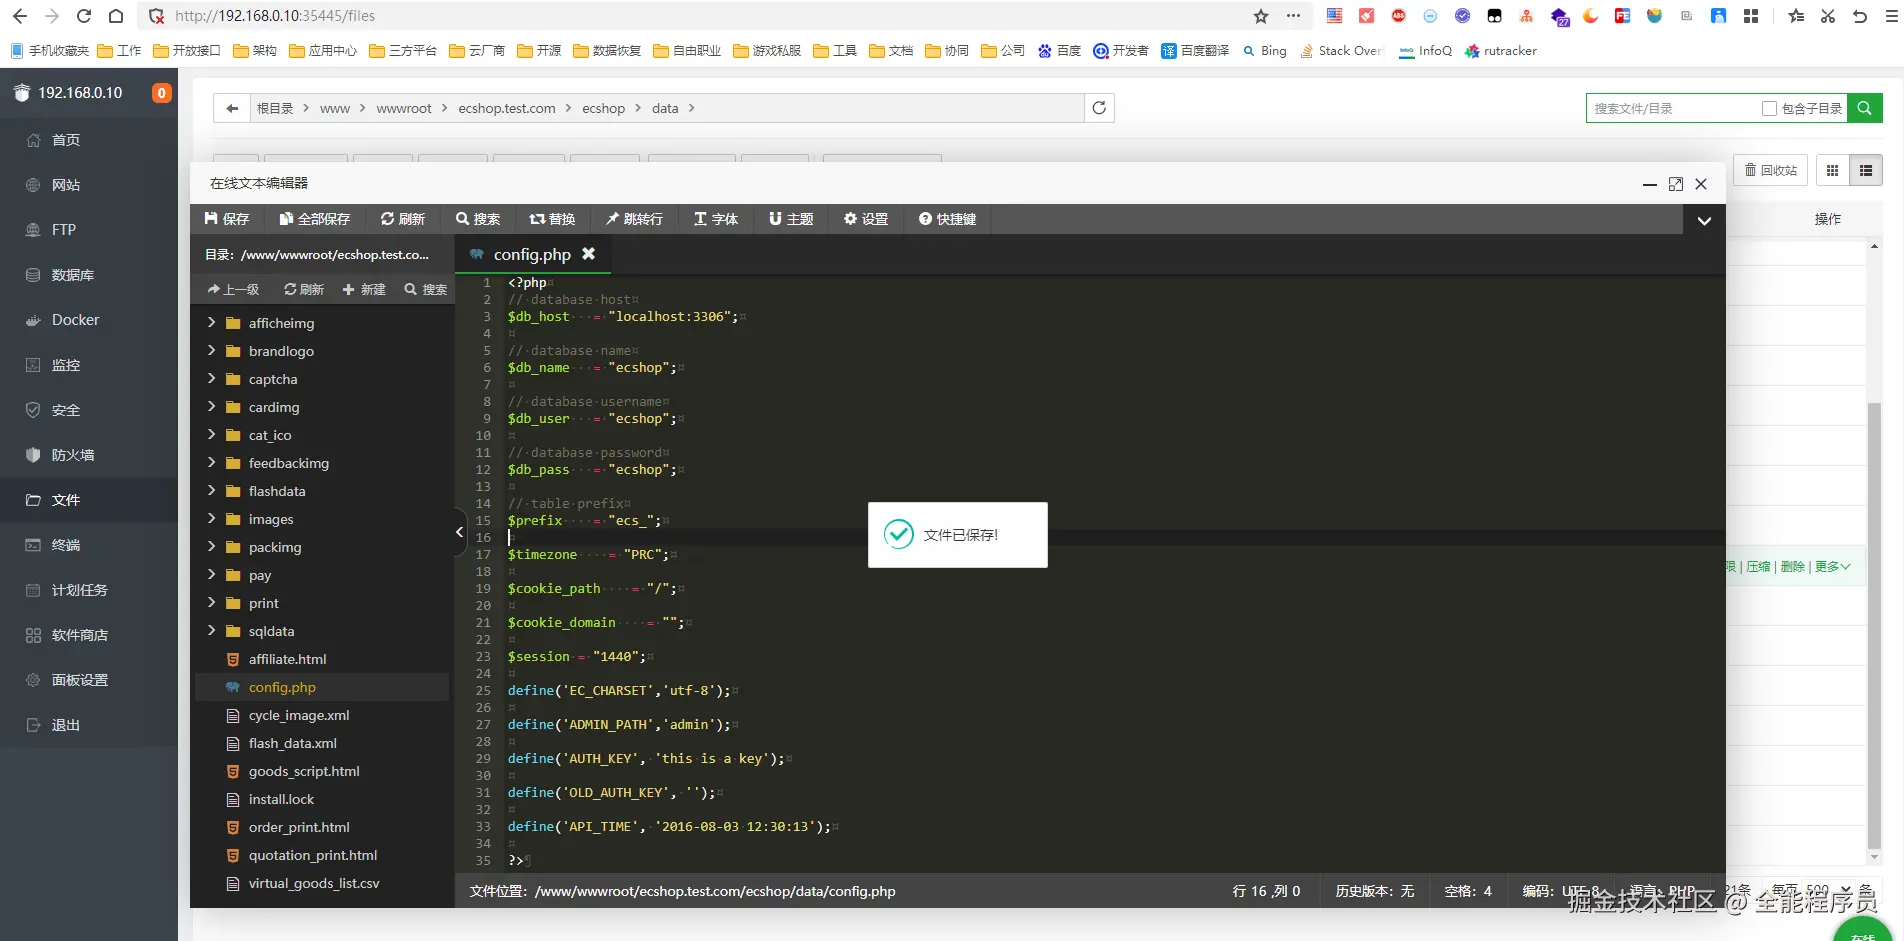Click browser reload button
The height and width of the screenshot is (941, 1904).
click(x=84, y=16)
